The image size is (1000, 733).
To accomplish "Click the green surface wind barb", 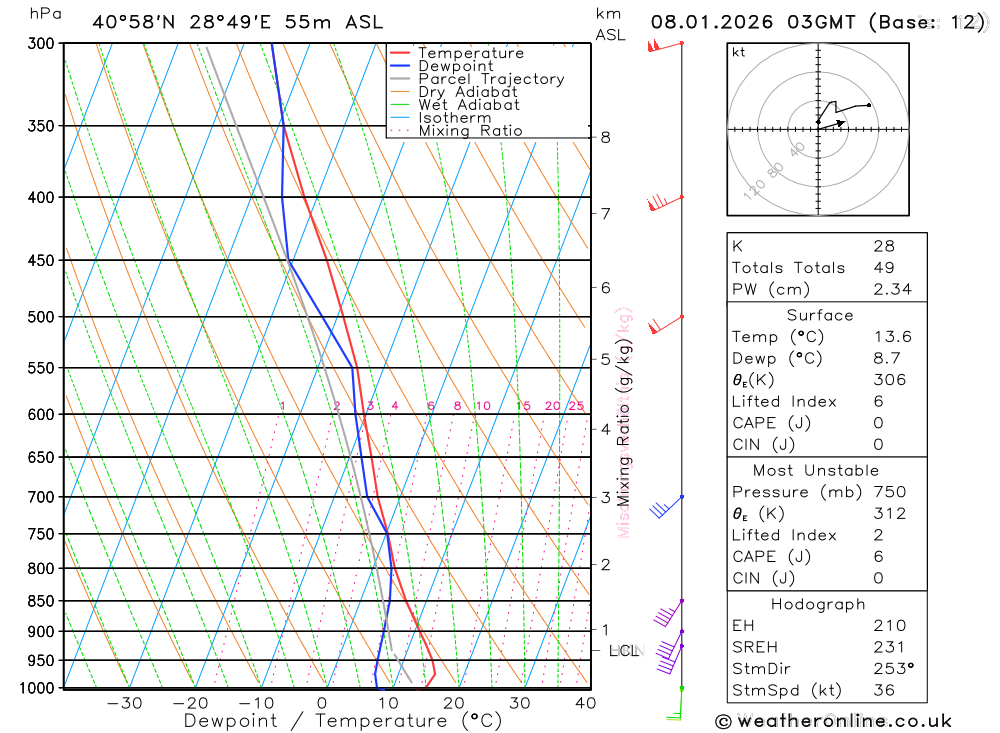I will click(675, 704).
